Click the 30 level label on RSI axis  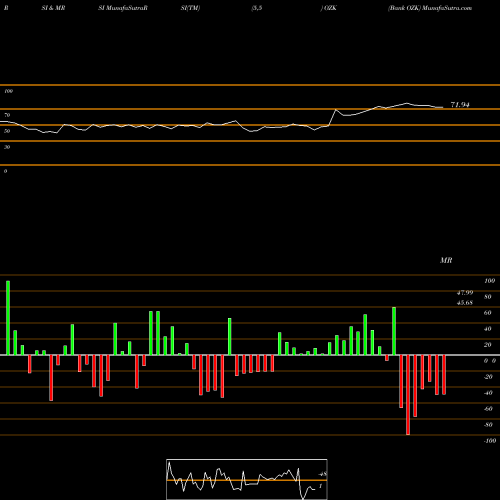[7, 147]
